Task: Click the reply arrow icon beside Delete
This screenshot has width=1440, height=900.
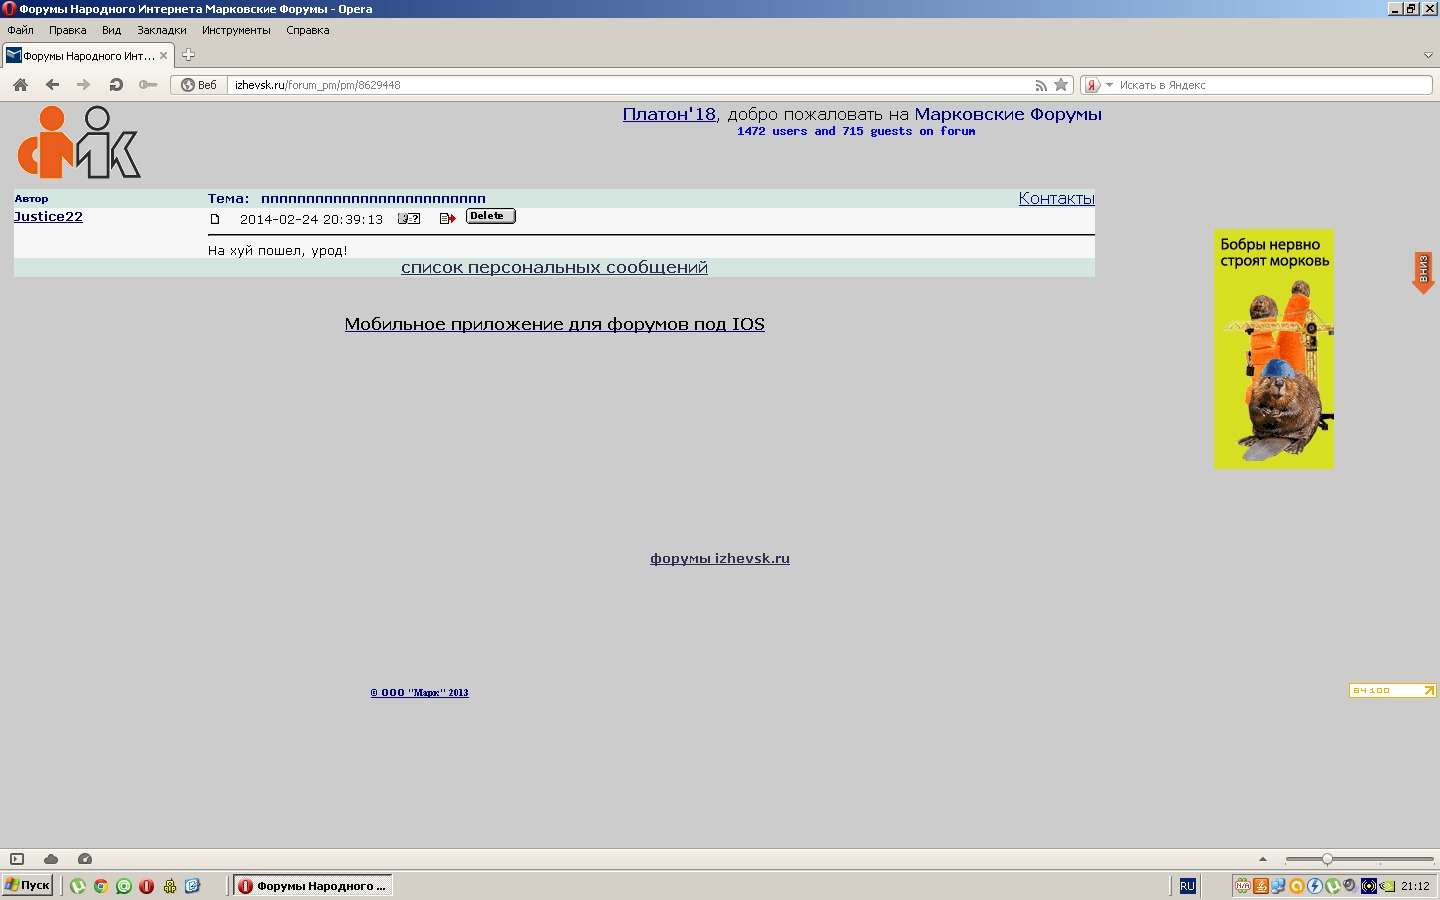Action: point(447,218)
